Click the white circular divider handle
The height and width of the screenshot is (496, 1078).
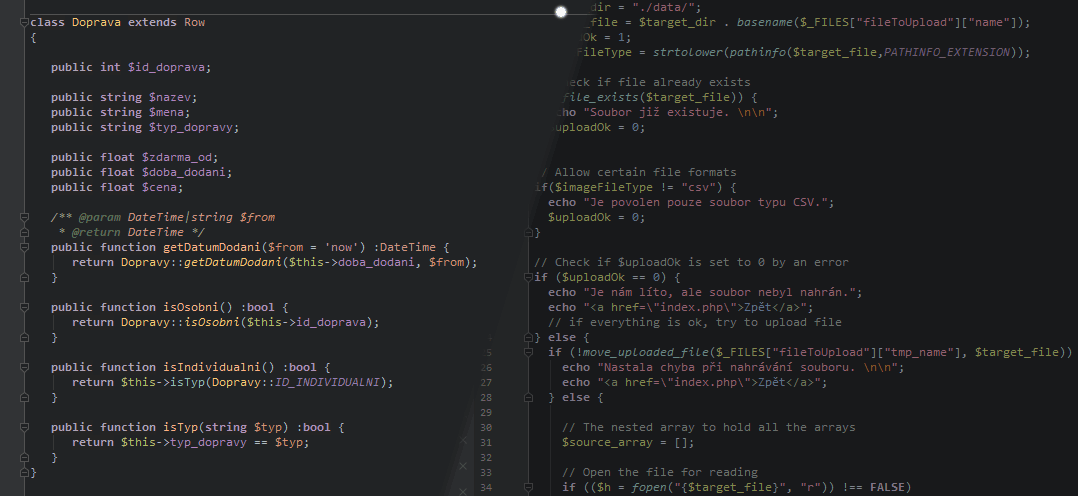pyautogui.click(x=561, y=11)
